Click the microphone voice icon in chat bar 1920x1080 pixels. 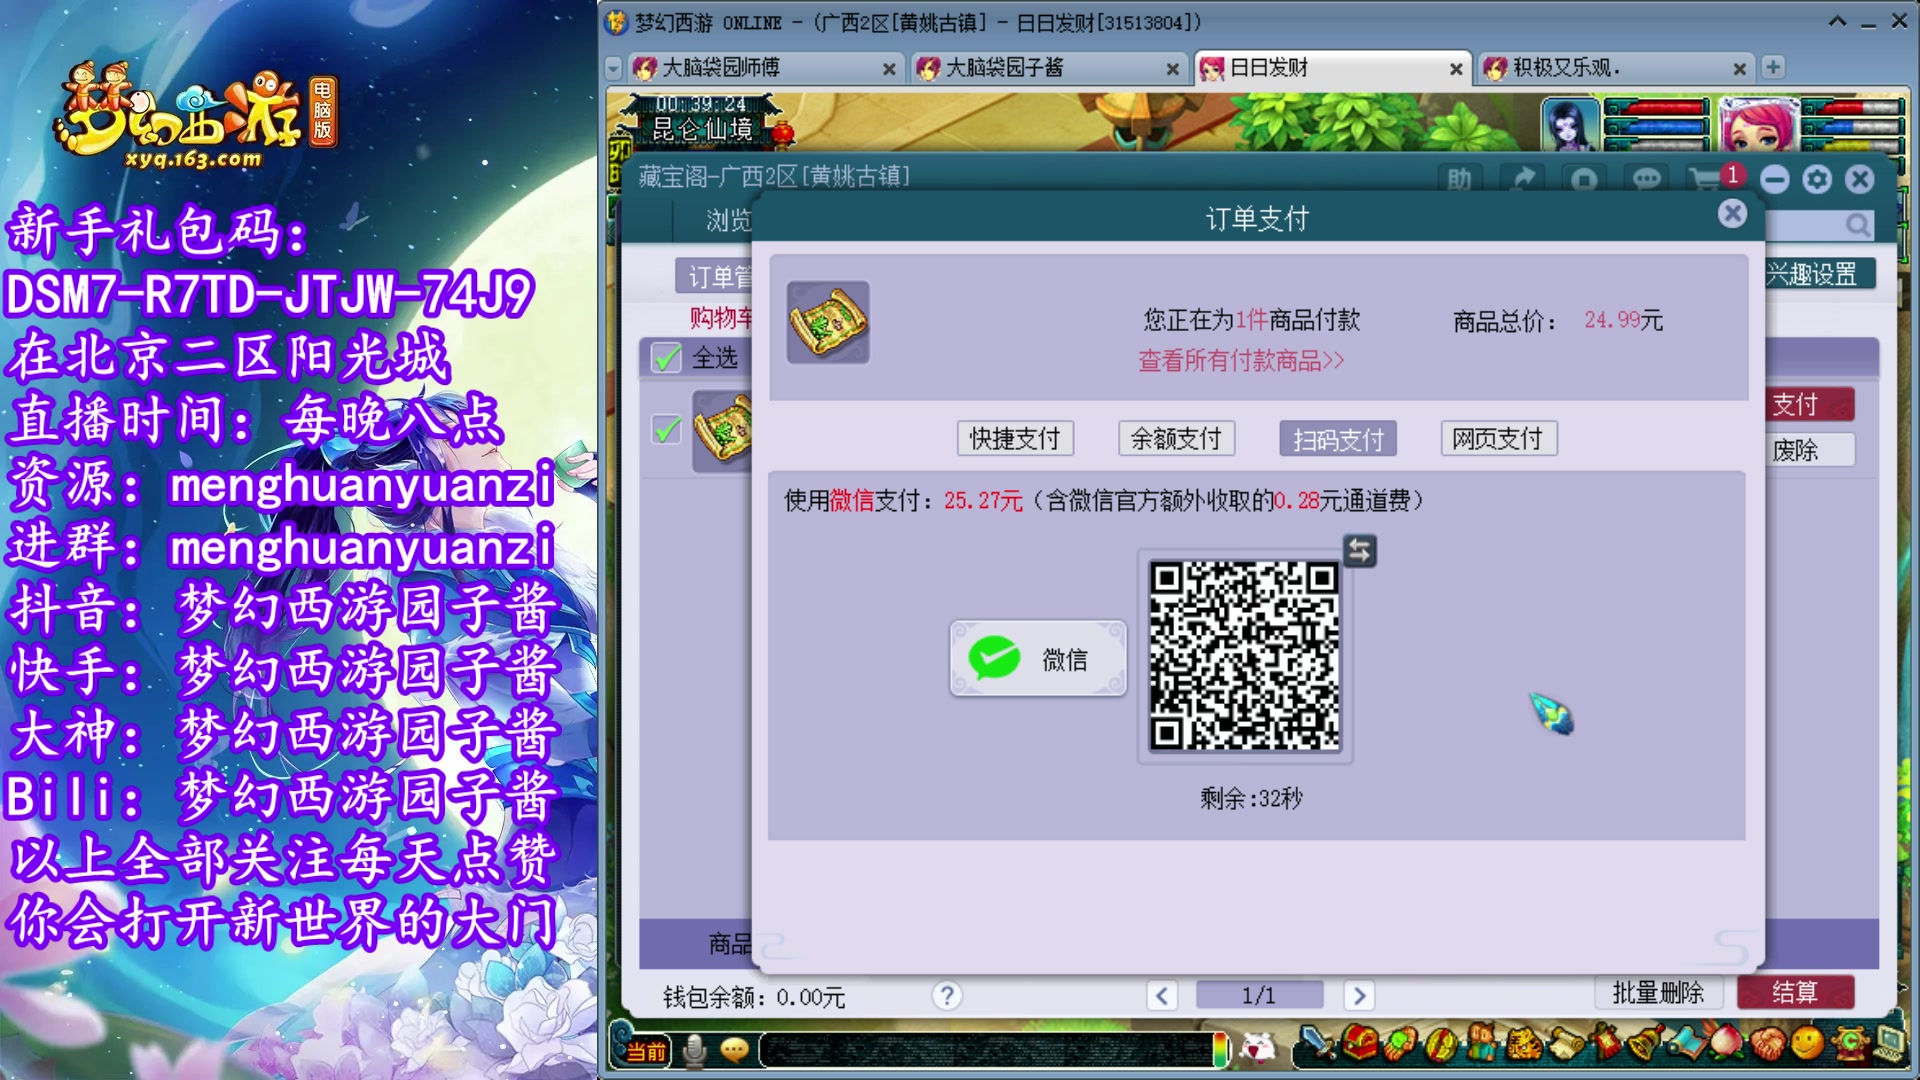[695, 1050]
